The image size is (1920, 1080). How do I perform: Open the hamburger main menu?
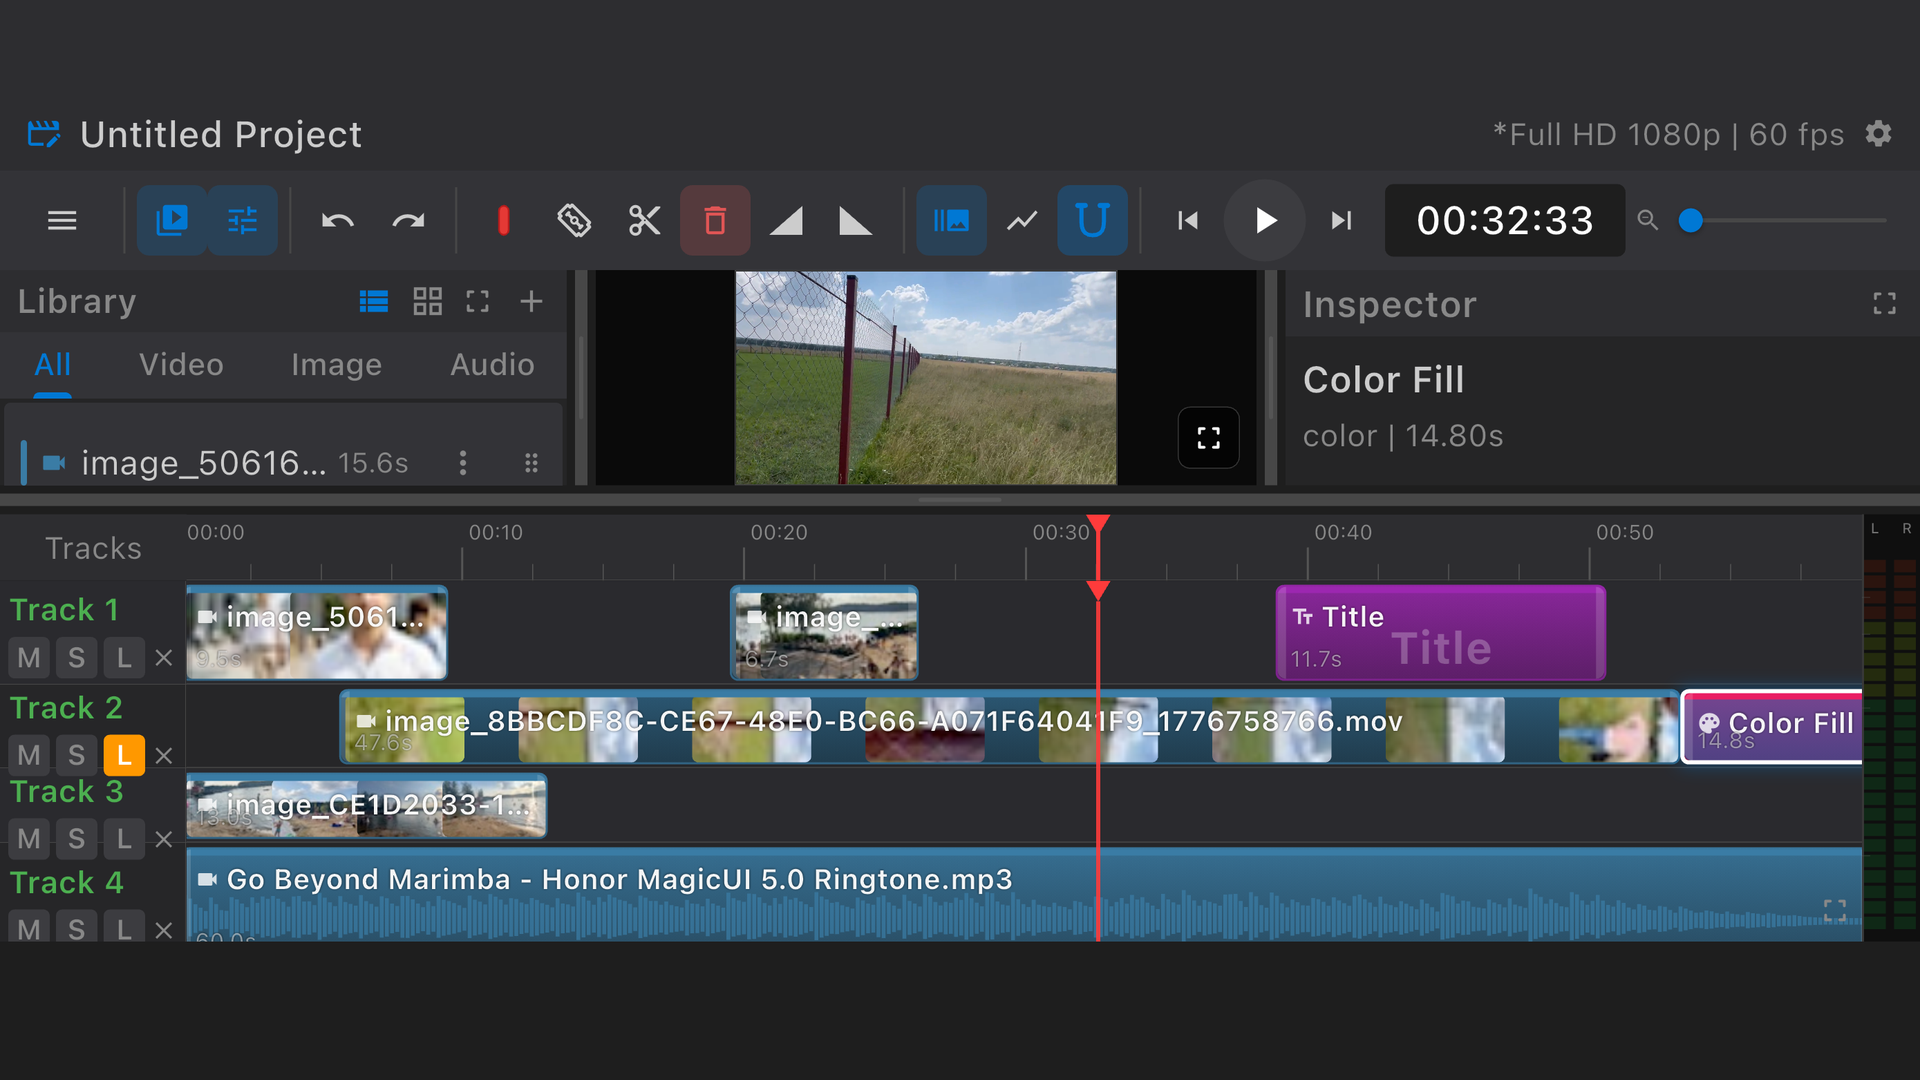point(62,220)
